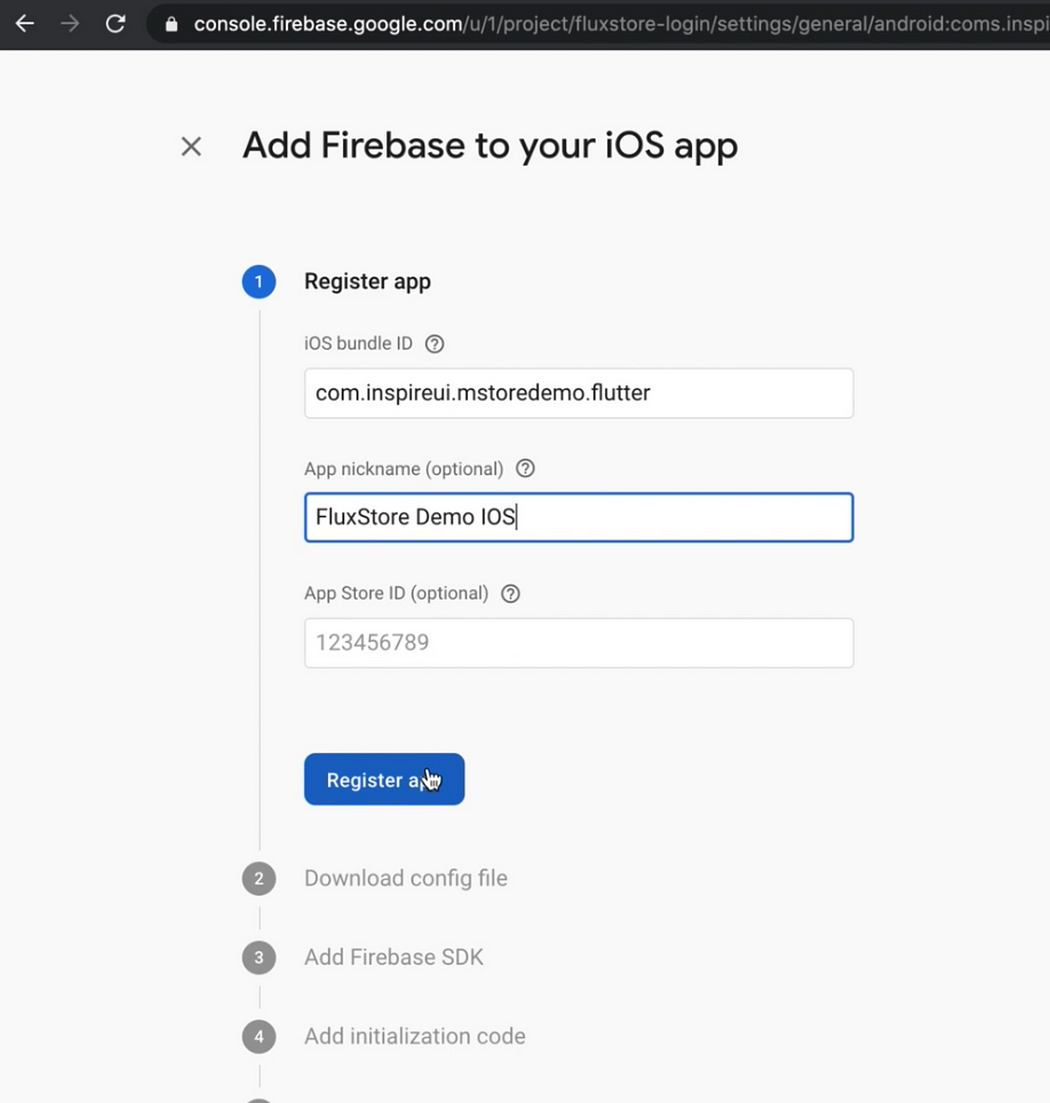The width and height of the screenshot is (1050, 1103).
Task: Click into the App nickname field
Action: pos(578,518)
